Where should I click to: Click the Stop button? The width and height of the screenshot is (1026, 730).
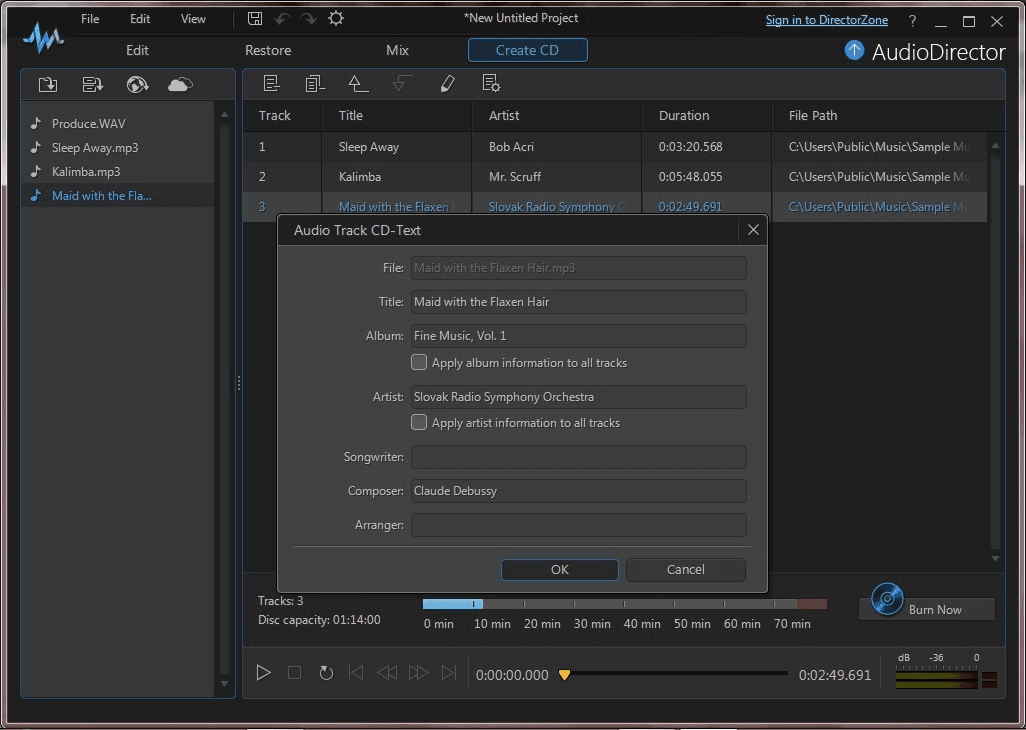(294, 672)
